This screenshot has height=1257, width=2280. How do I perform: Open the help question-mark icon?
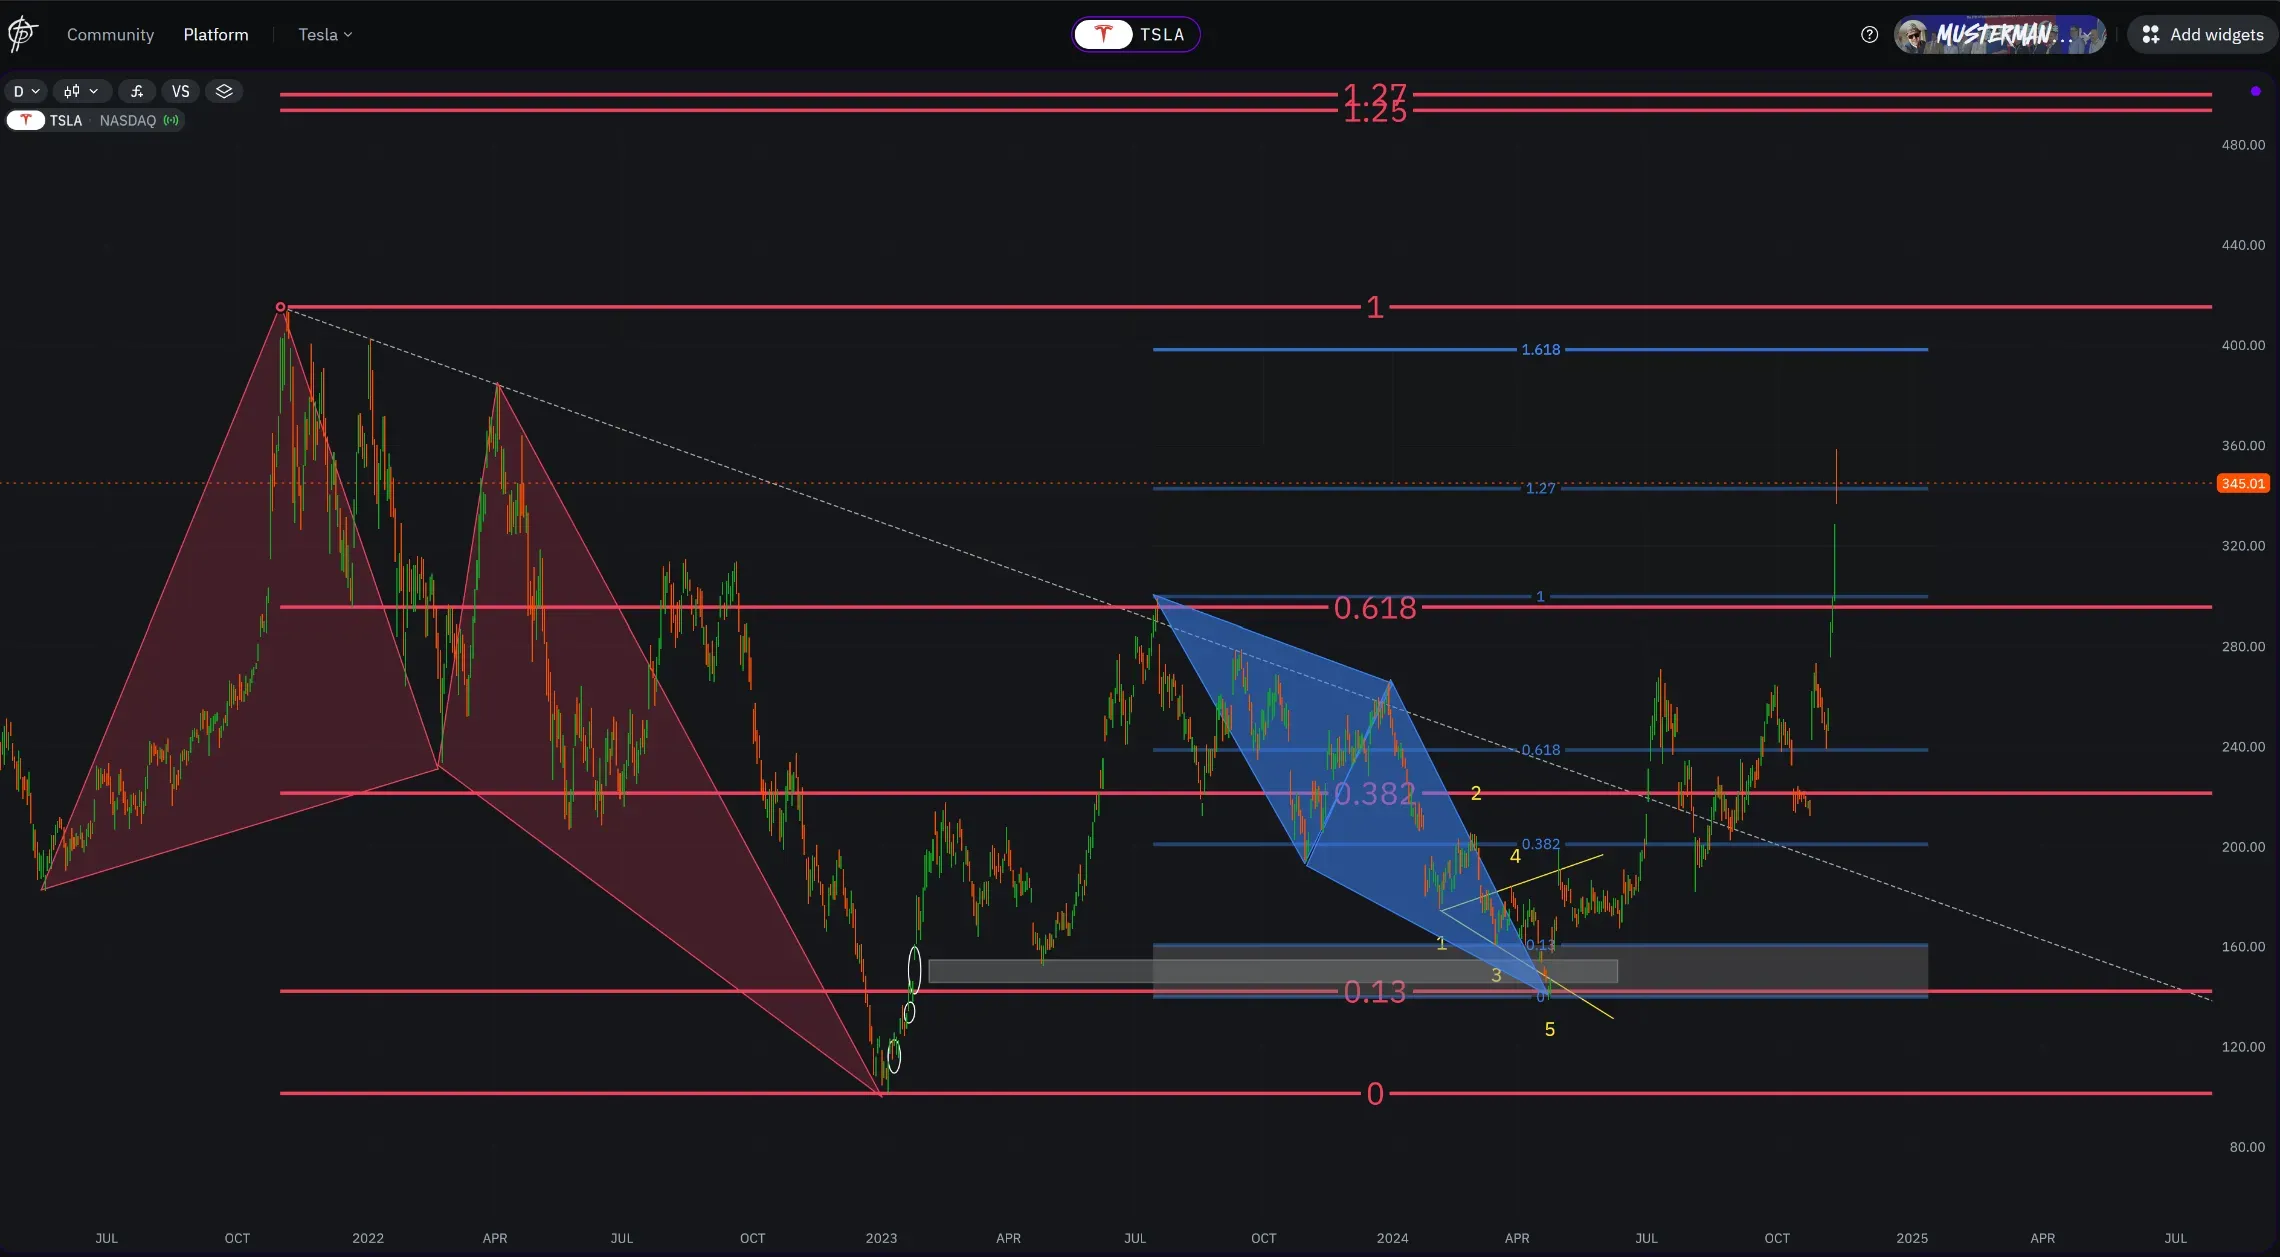pos(1869,35)
